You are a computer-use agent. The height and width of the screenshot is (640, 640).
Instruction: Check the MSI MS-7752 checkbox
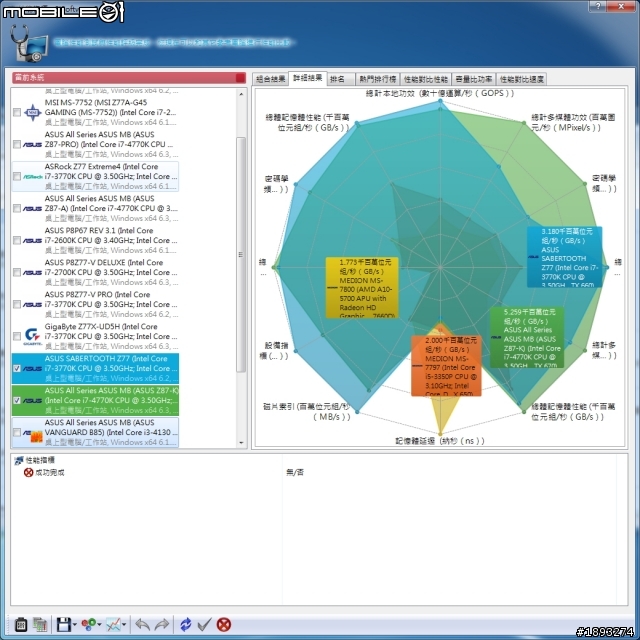click(17, 112)
